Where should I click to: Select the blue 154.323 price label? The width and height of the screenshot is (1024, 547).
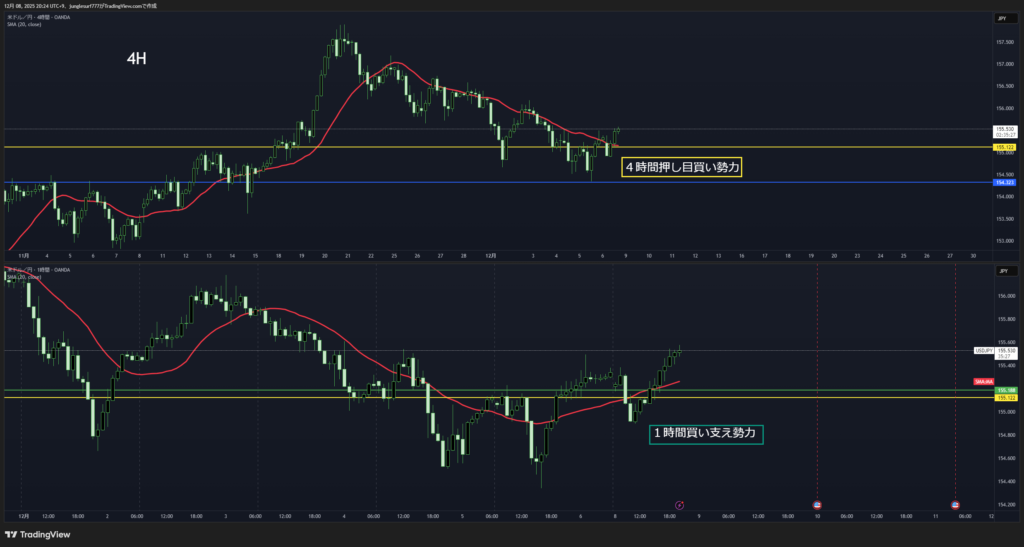1004,183
